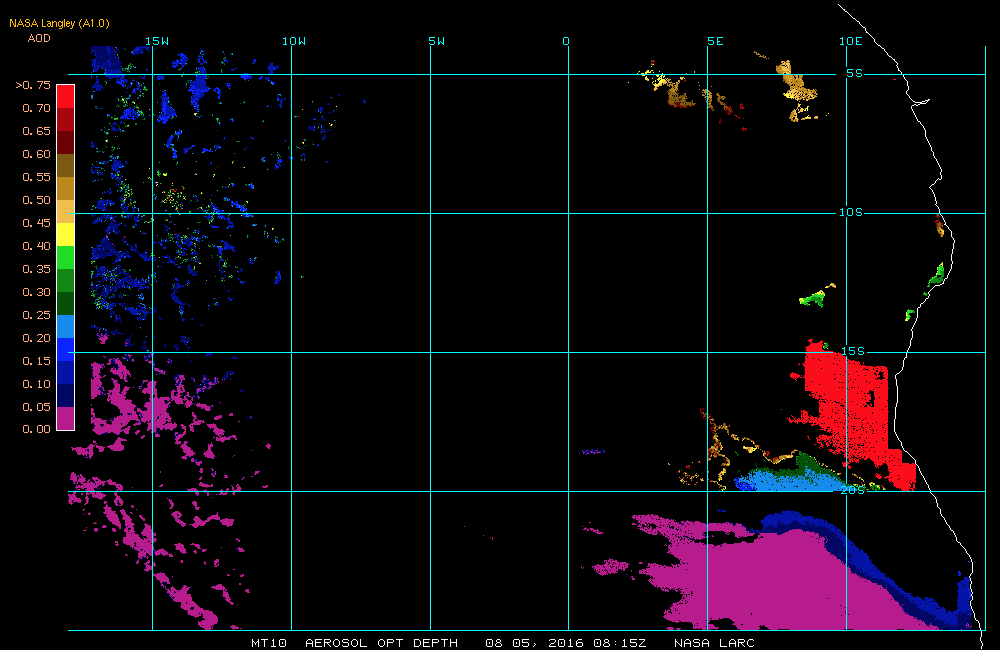Click the 15S latitude label
This screenshot has width=1000, height=650.
pos(853,351)
